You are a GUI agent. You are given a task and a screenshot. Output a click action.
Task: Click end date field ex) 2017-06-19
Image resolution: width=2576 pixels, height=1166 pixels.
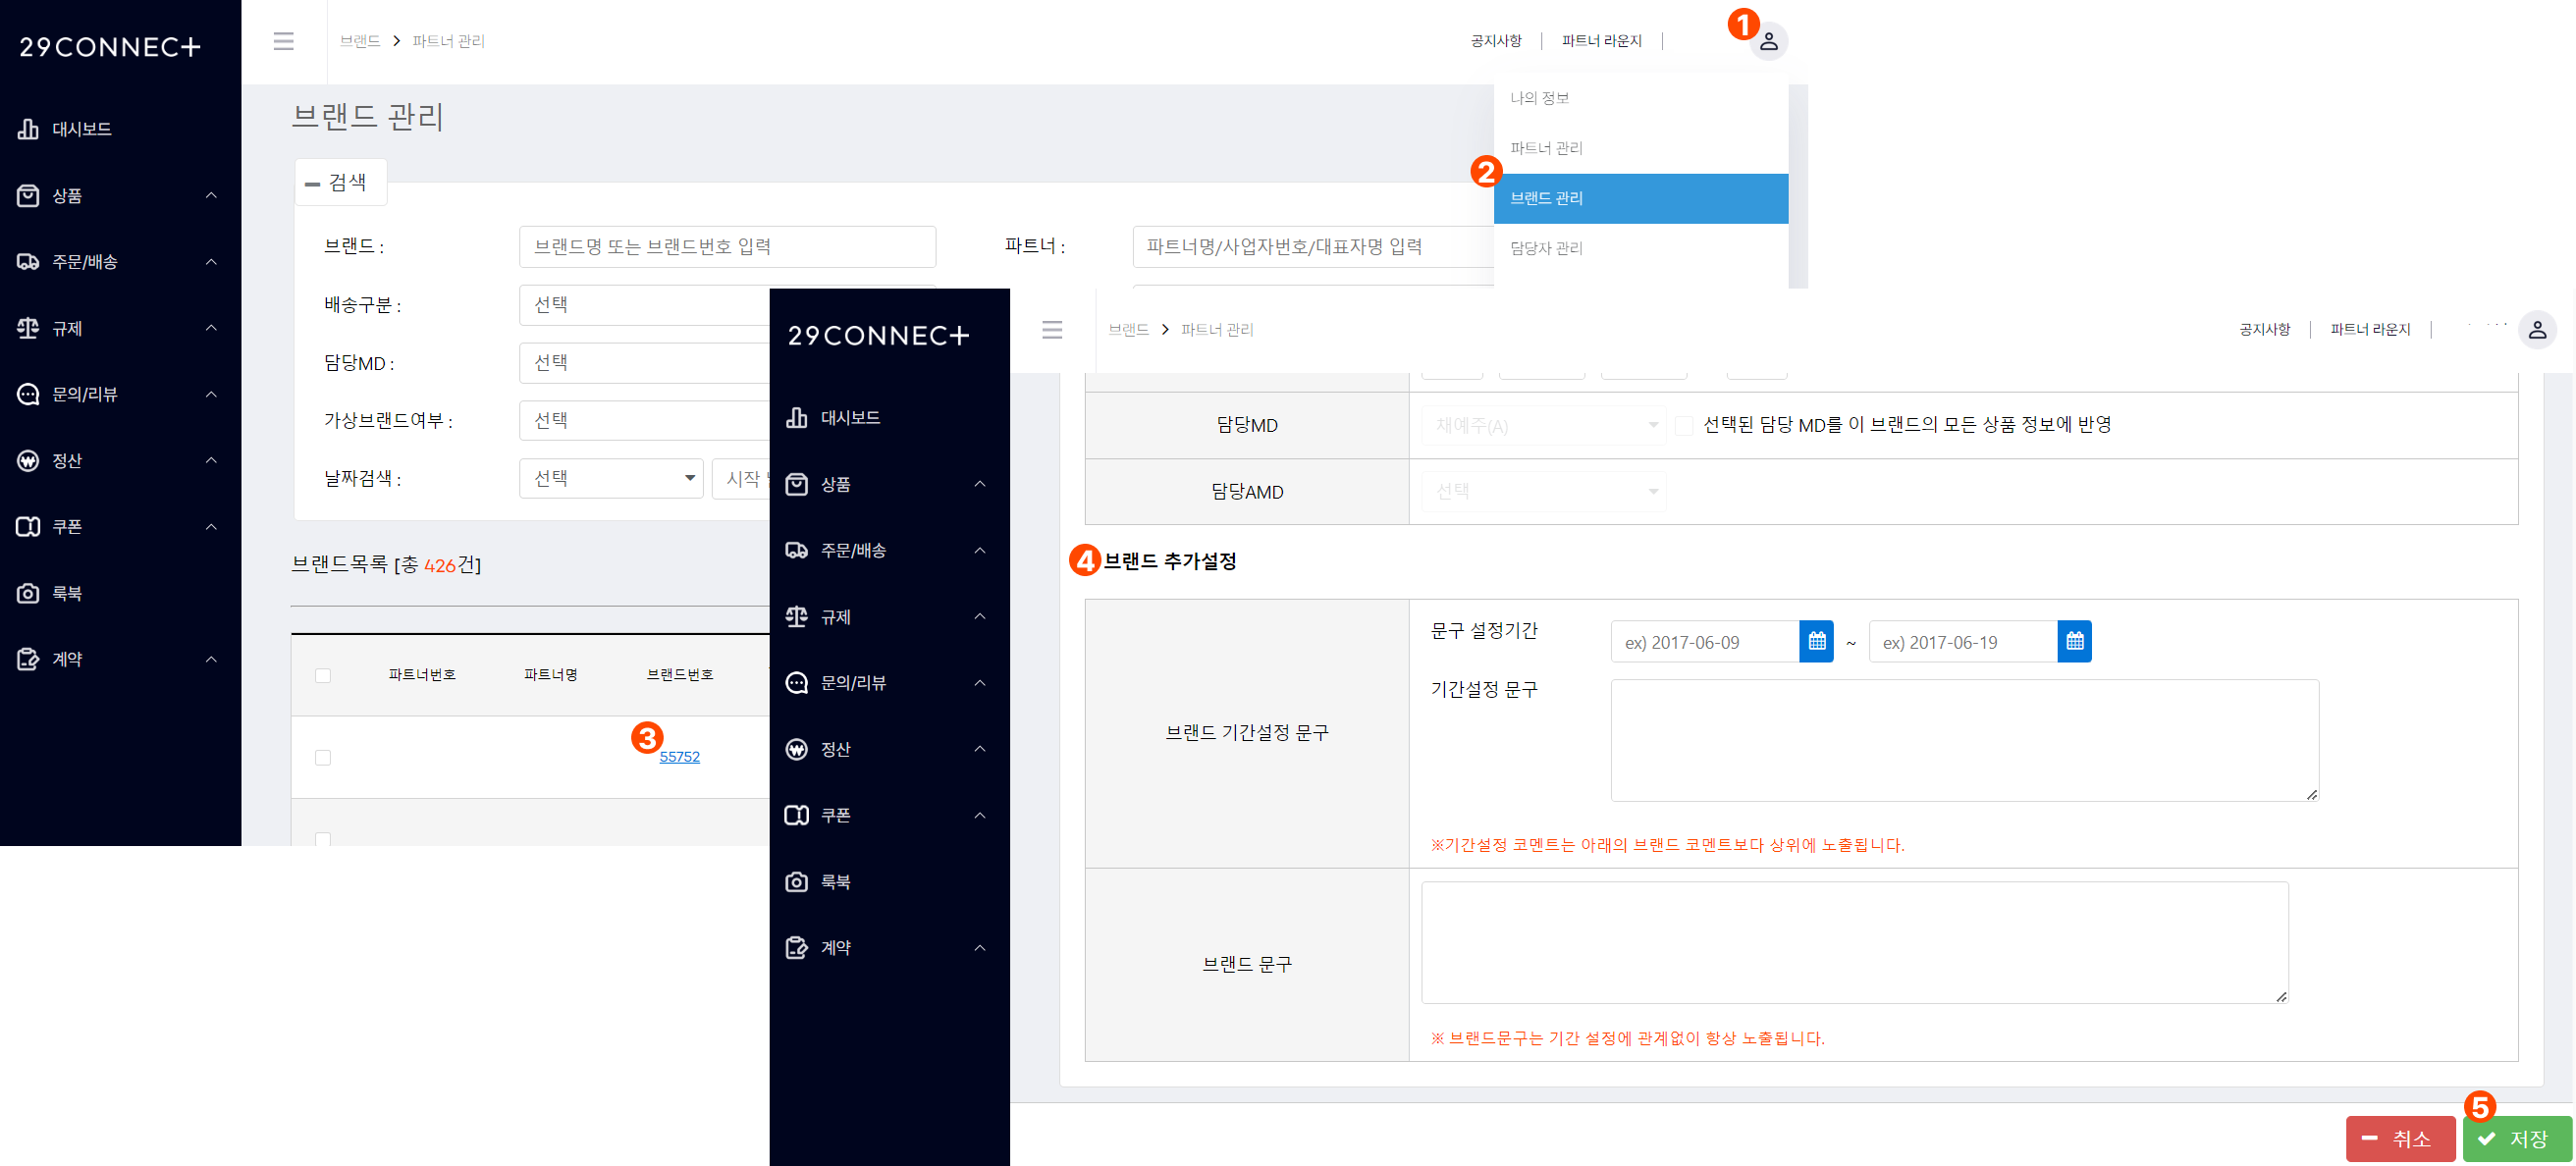click(1963, 642)
